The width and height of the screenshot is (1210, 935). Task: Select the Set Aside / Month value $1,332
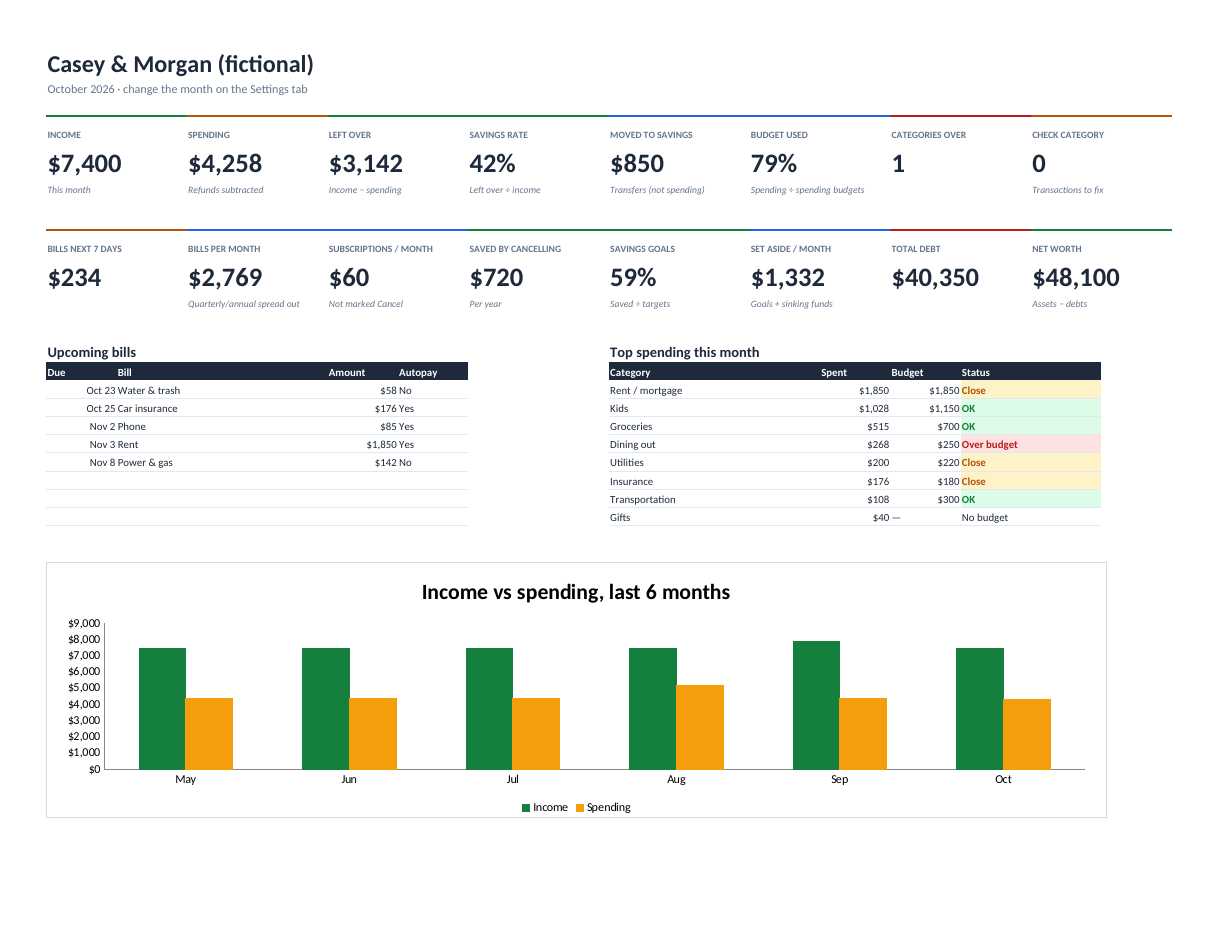coord(788,278)
